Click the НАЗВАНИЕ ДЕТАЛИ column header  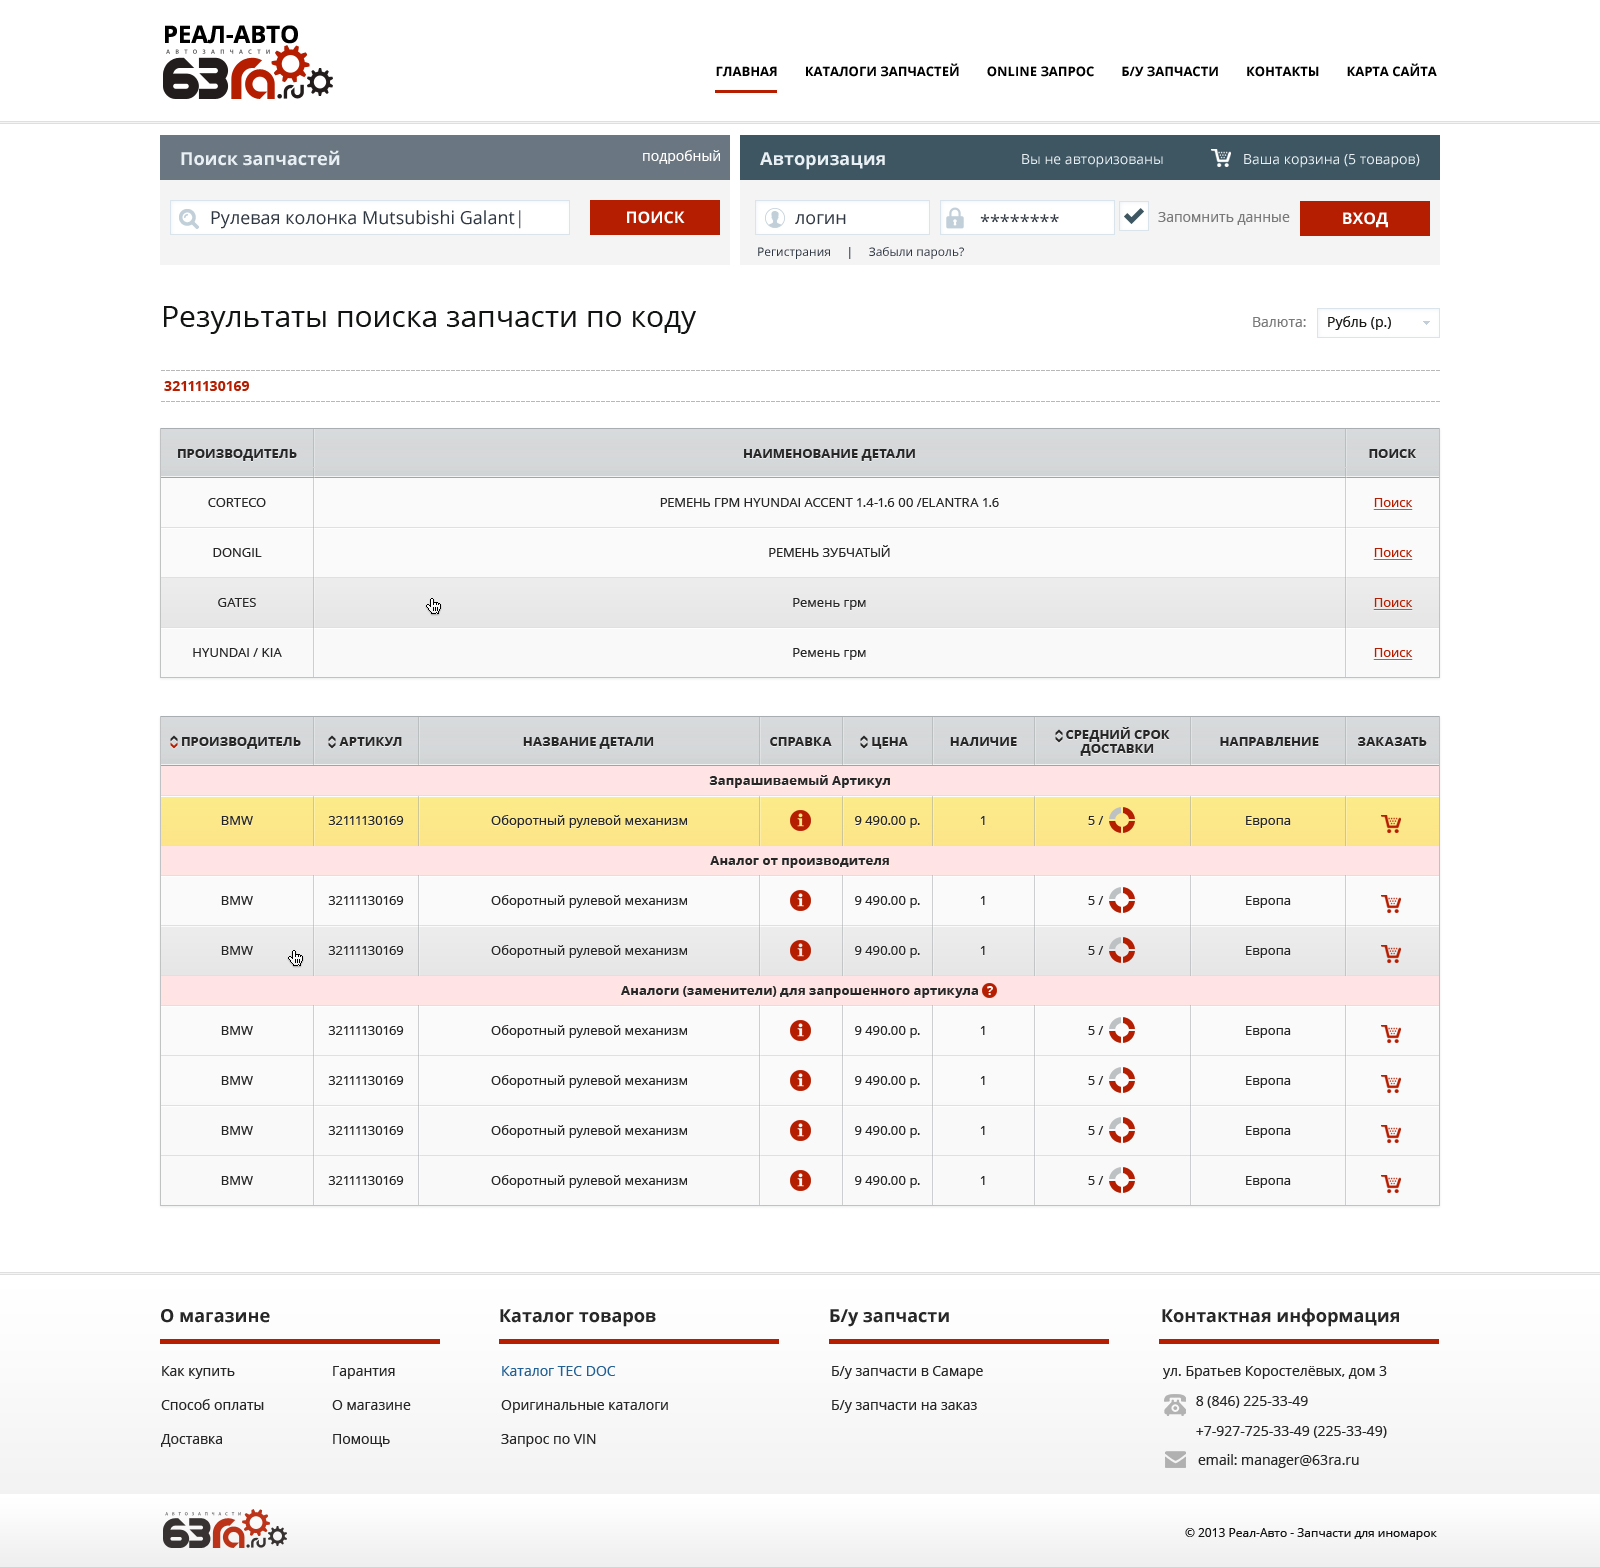[588, 741]
